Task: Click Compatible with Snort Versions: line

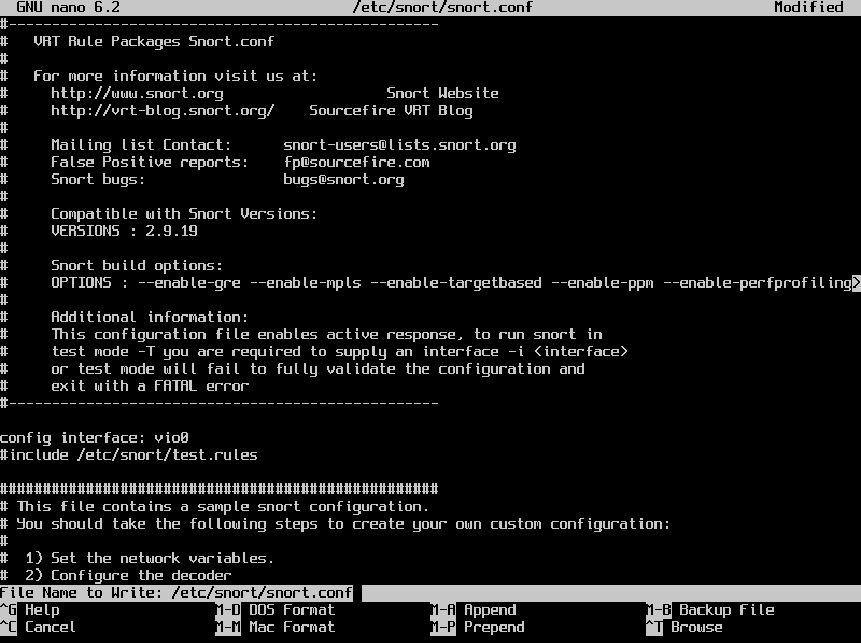Action: click(184, 214)
